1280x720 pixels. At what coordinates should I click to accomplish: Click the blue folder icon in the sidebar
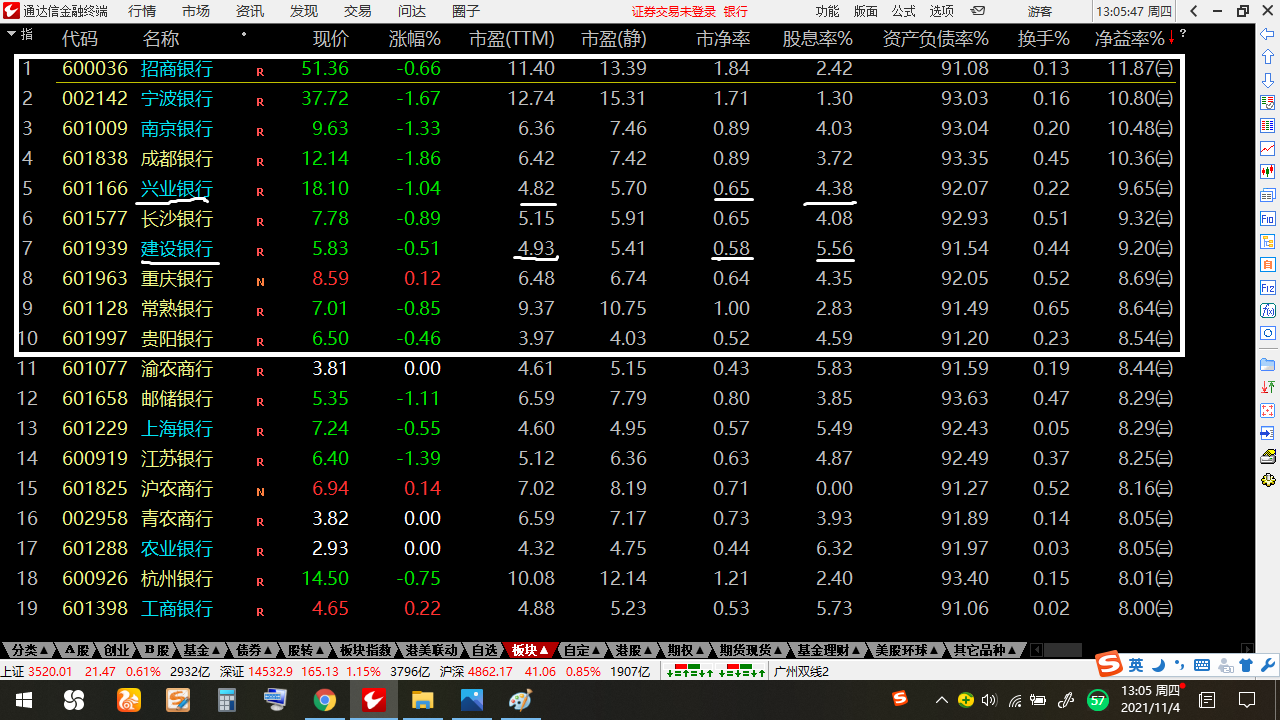pos(1268,364)
